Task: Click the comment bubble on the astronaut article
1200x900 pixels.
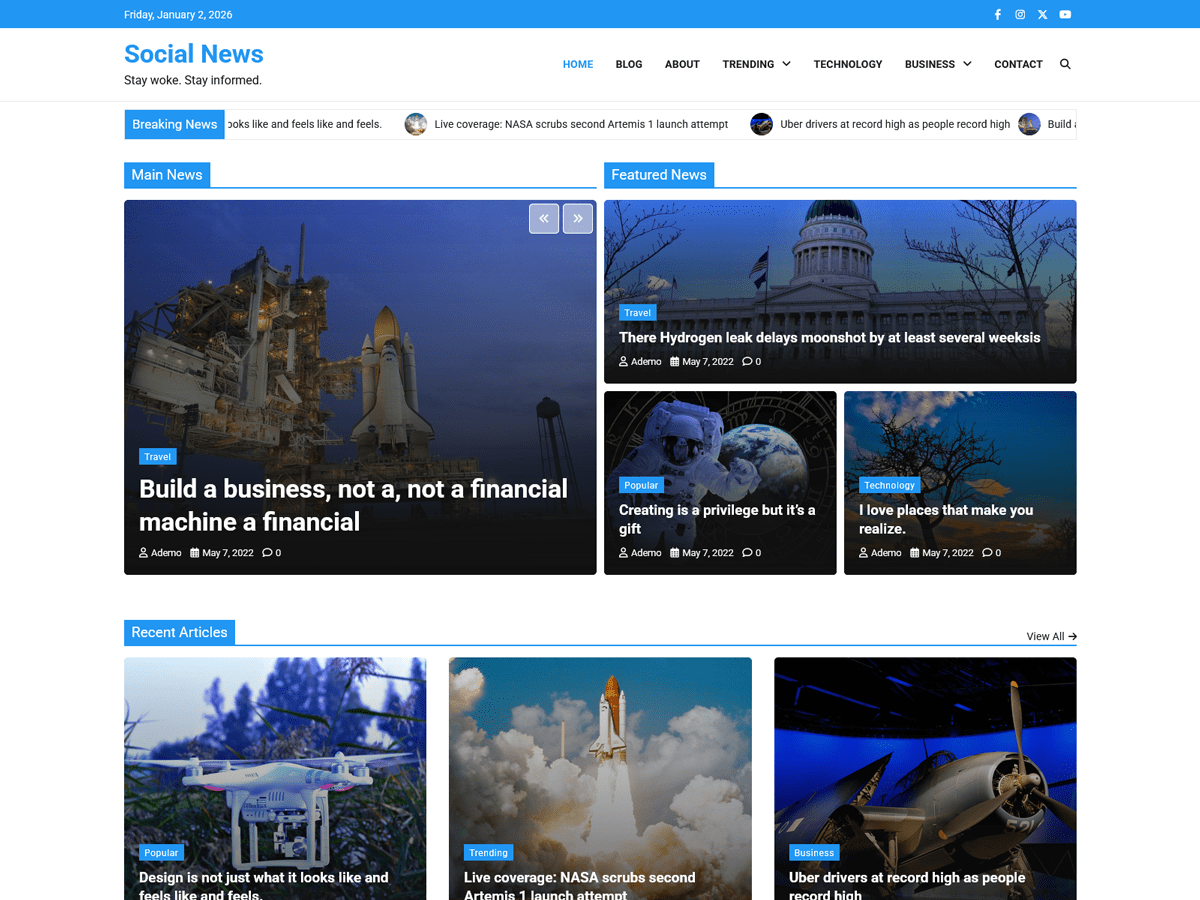Action: tap(747, 552)
